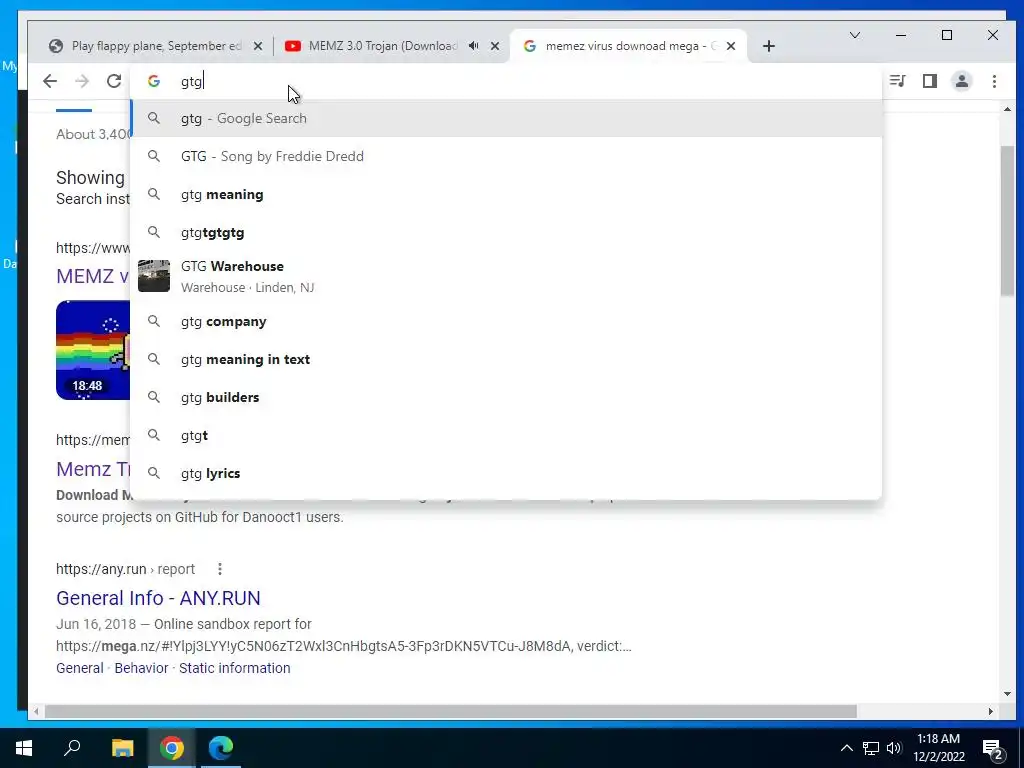1024x768 pixels.
Task: Click the Google icon in address bar
Action: pyautogui.click(x=154, y=81)
